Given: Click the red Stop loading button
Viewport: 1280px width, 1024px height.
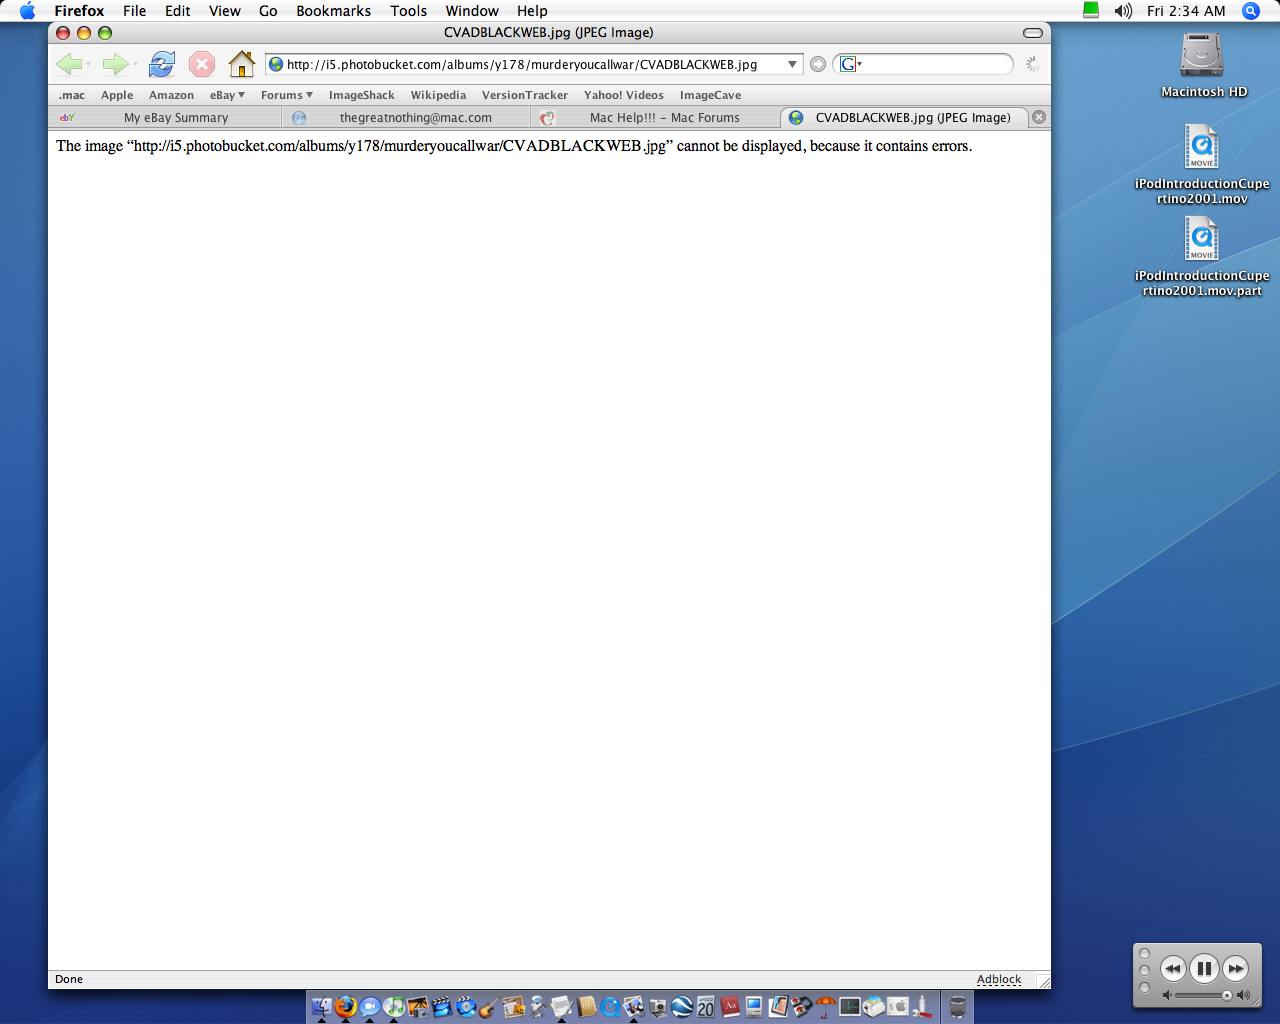Looking at the screenshot, I should (202, 64).
